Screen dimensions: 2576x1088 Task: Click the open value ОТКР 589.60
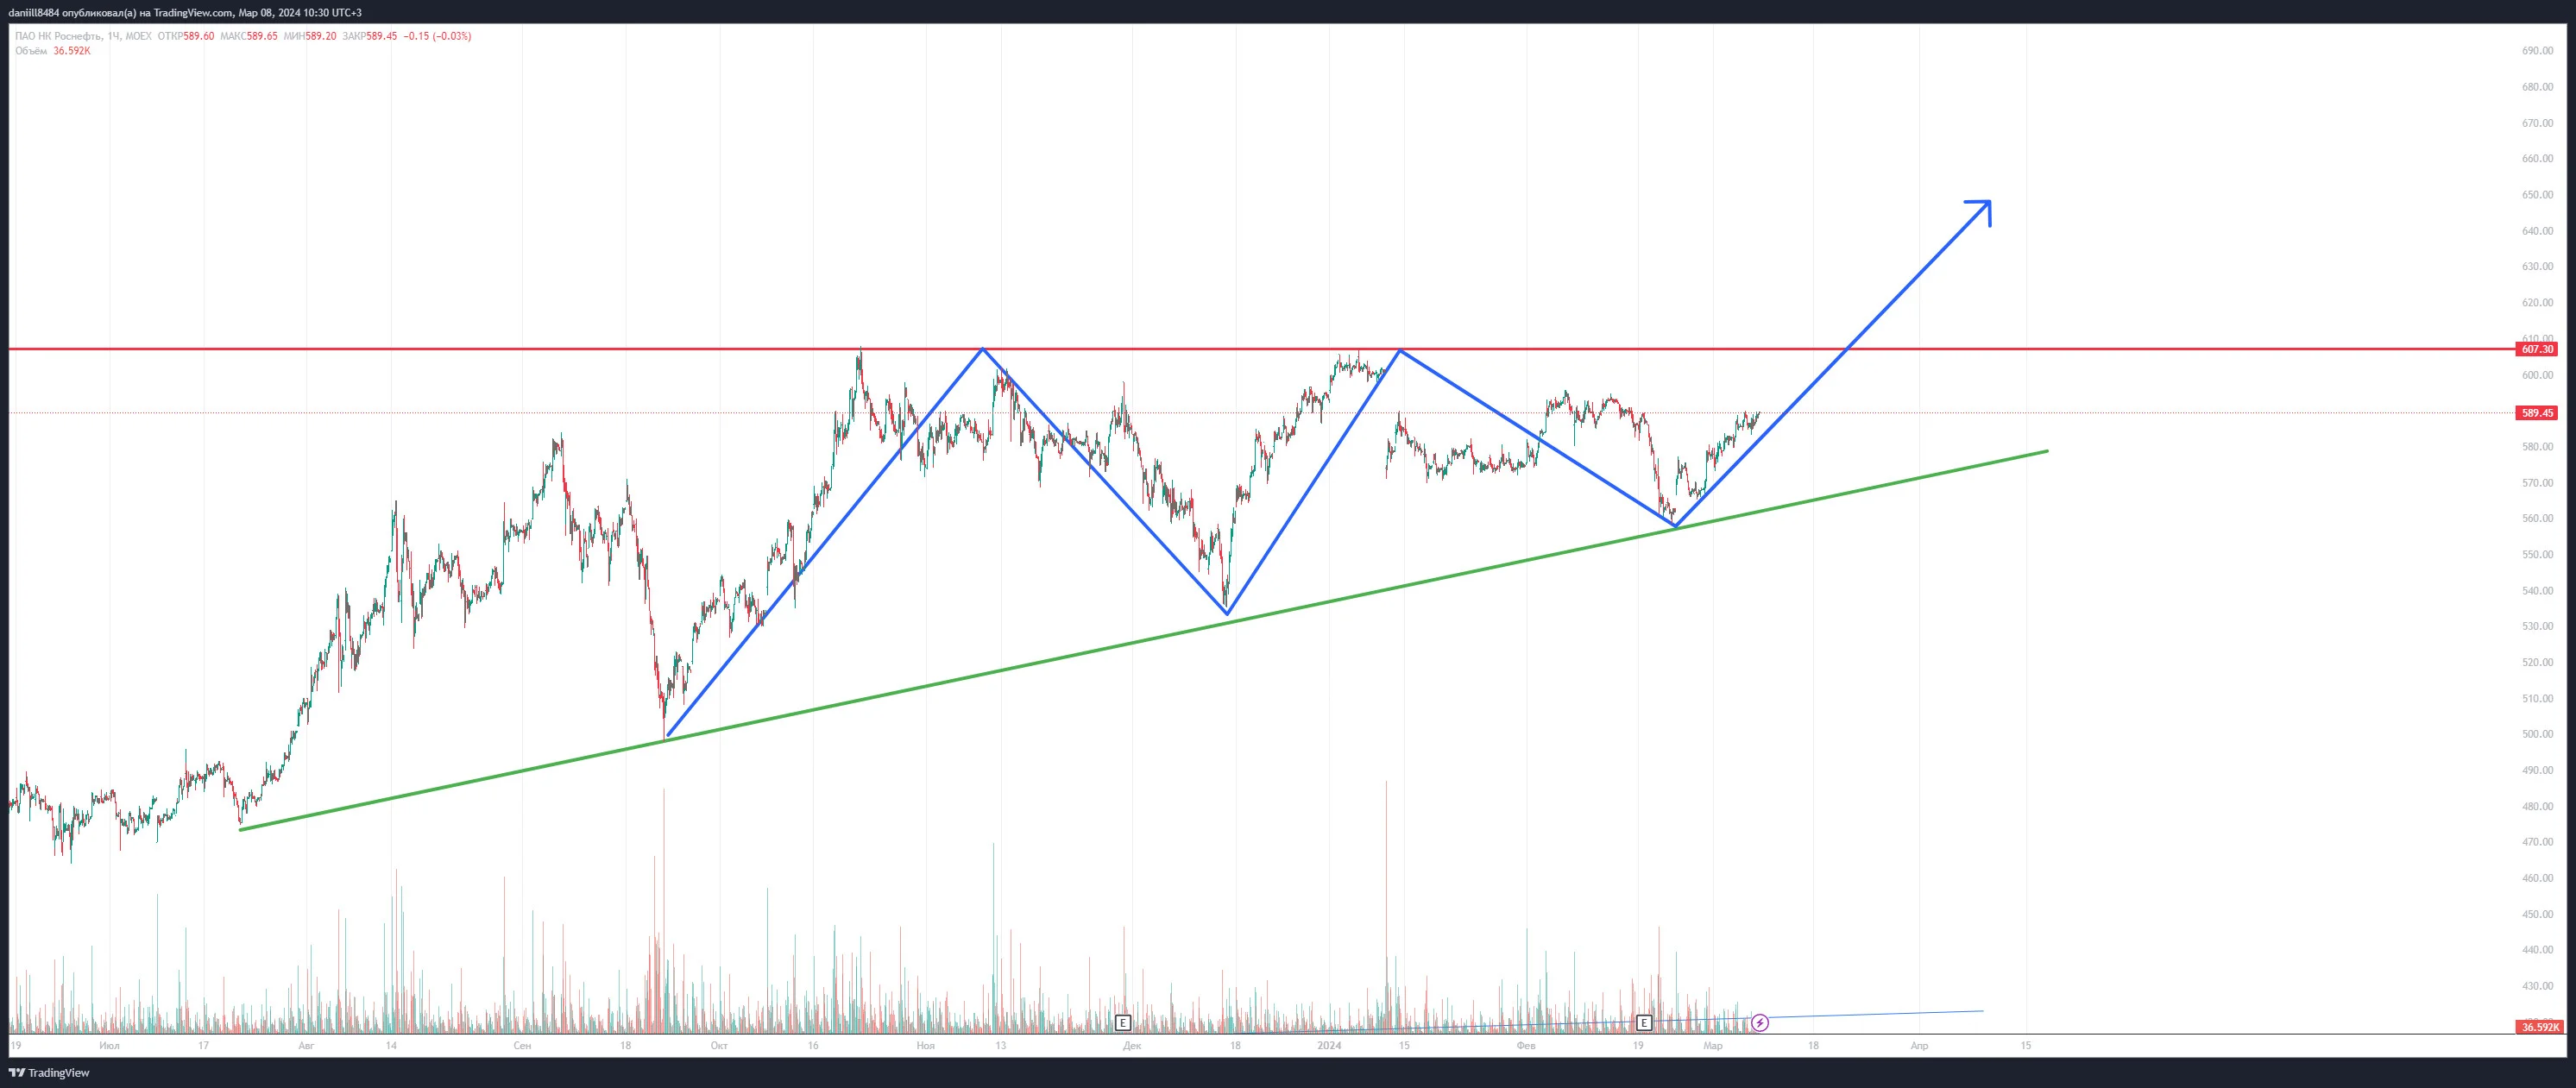tap(186, 36)
